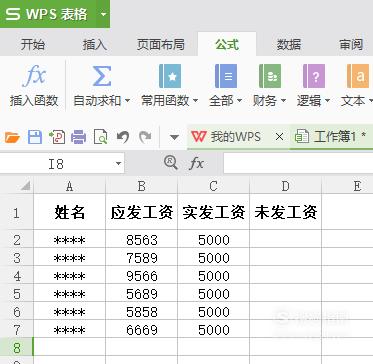Select the cell containing 7589

coord(141,257)
